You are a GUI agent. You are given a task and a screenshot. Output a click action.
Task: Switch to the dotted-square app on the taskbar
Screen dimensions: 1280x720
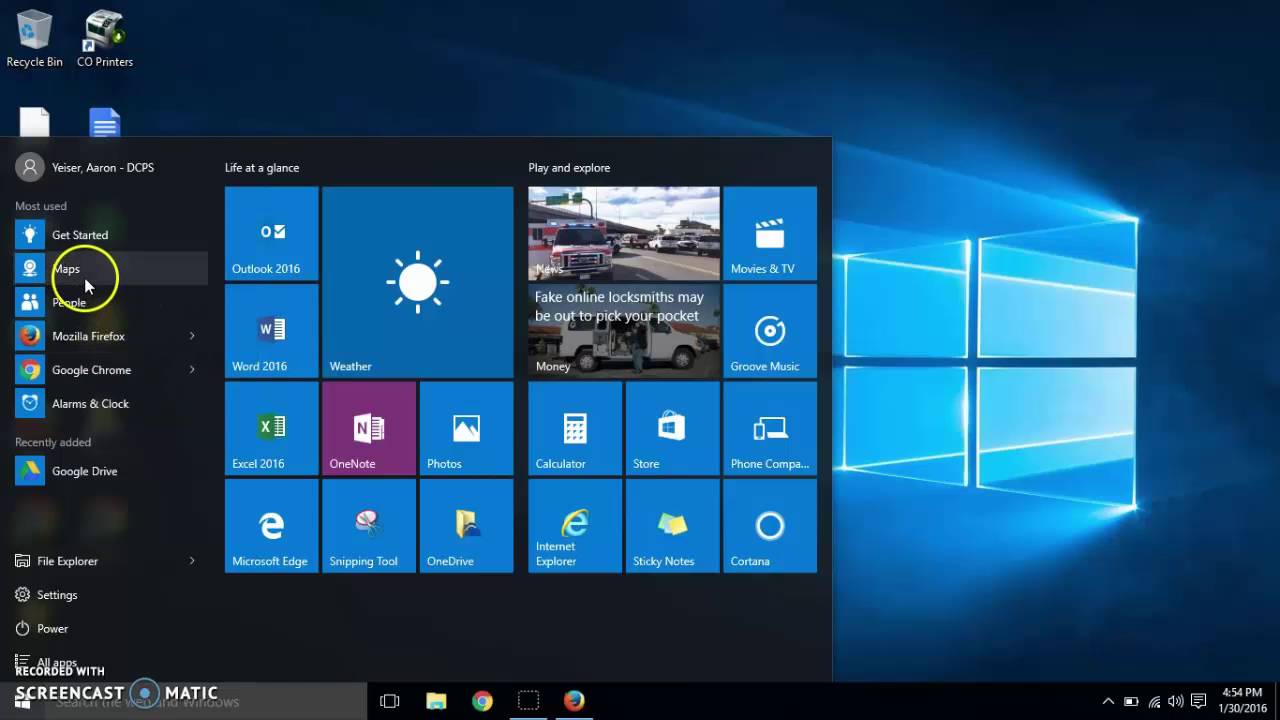point(528,701)
